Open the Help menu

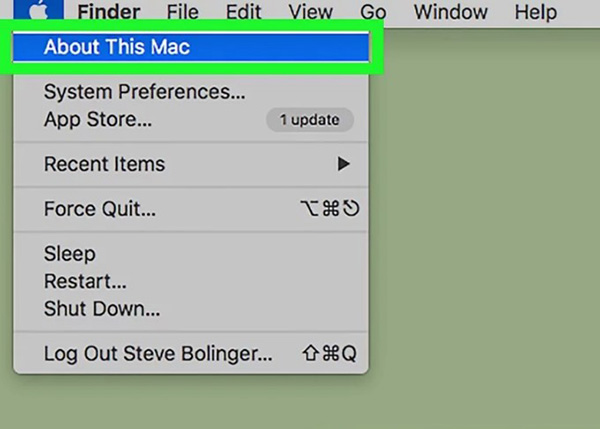(x=535, y=13)
